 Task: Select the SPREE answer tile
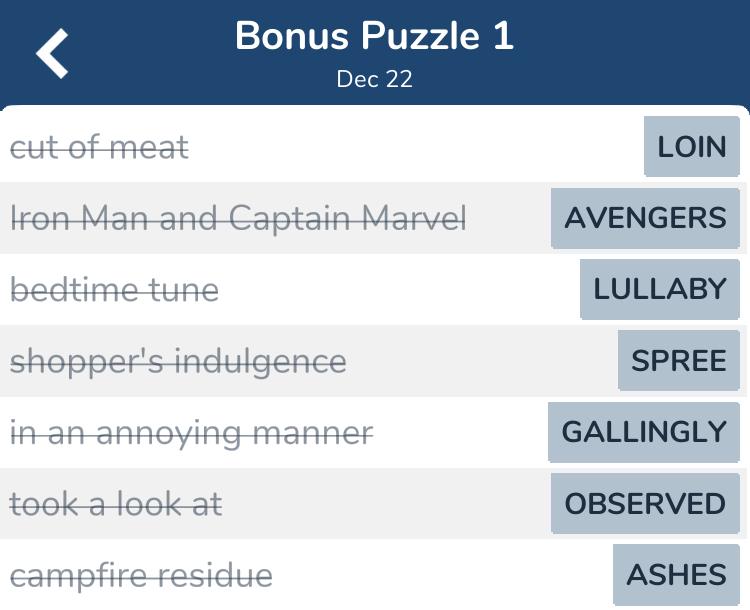(x=679, y=360)
